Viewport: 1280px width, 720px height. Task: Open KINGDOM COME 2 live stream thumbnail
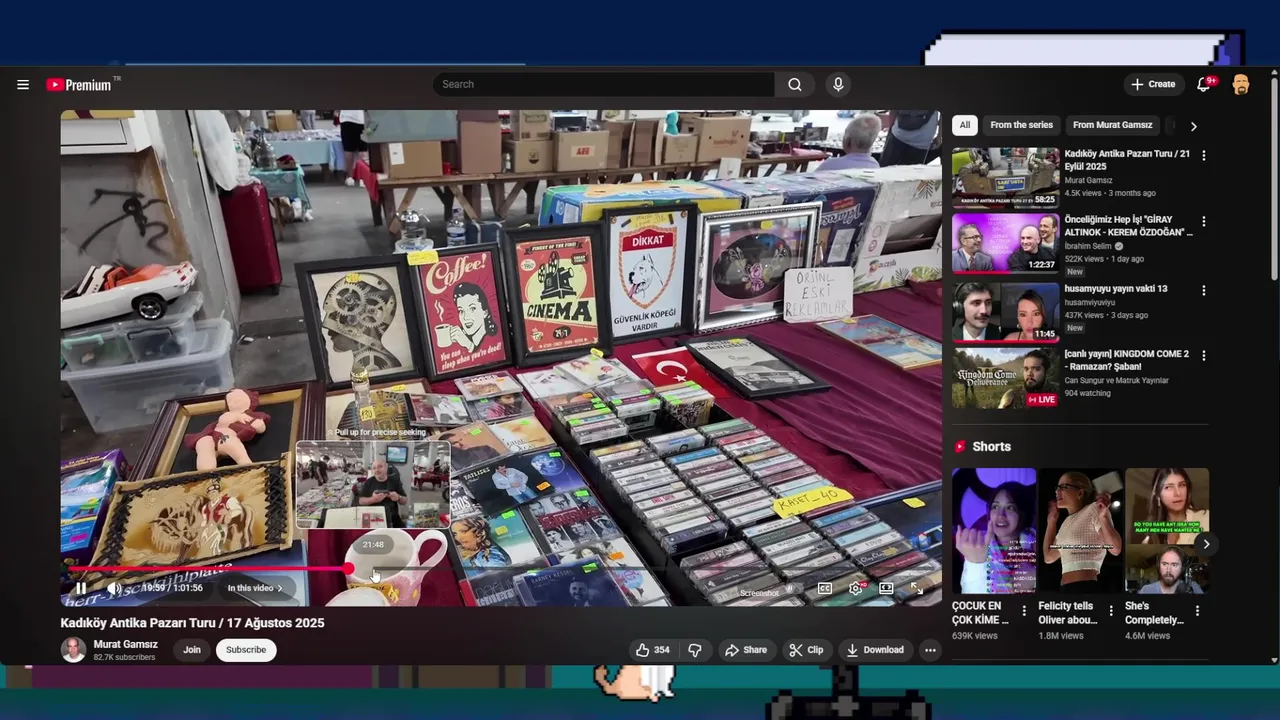click(x=1005, y=377)
